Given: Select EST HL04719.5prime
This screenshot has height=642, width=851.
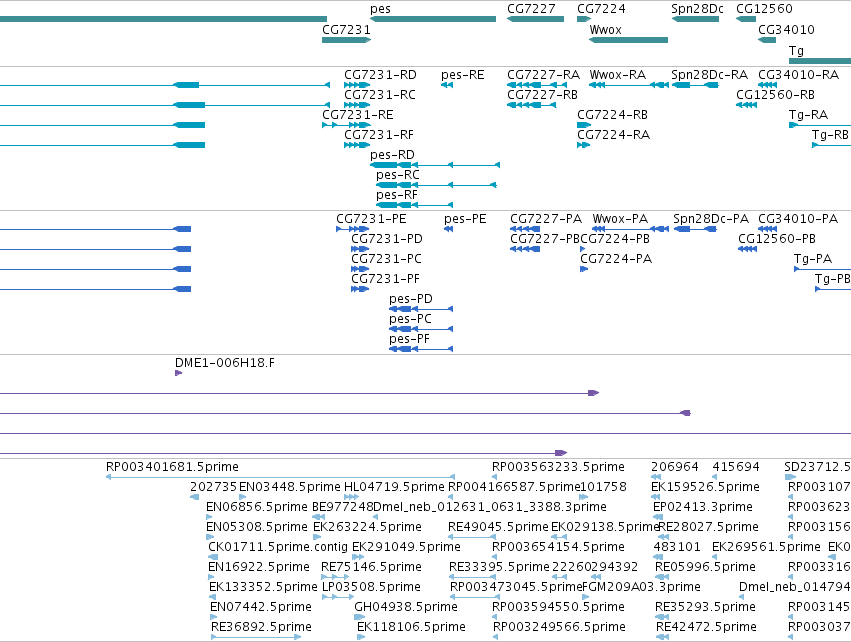Looking at the screenshot, I should click(x=395, y=487).
